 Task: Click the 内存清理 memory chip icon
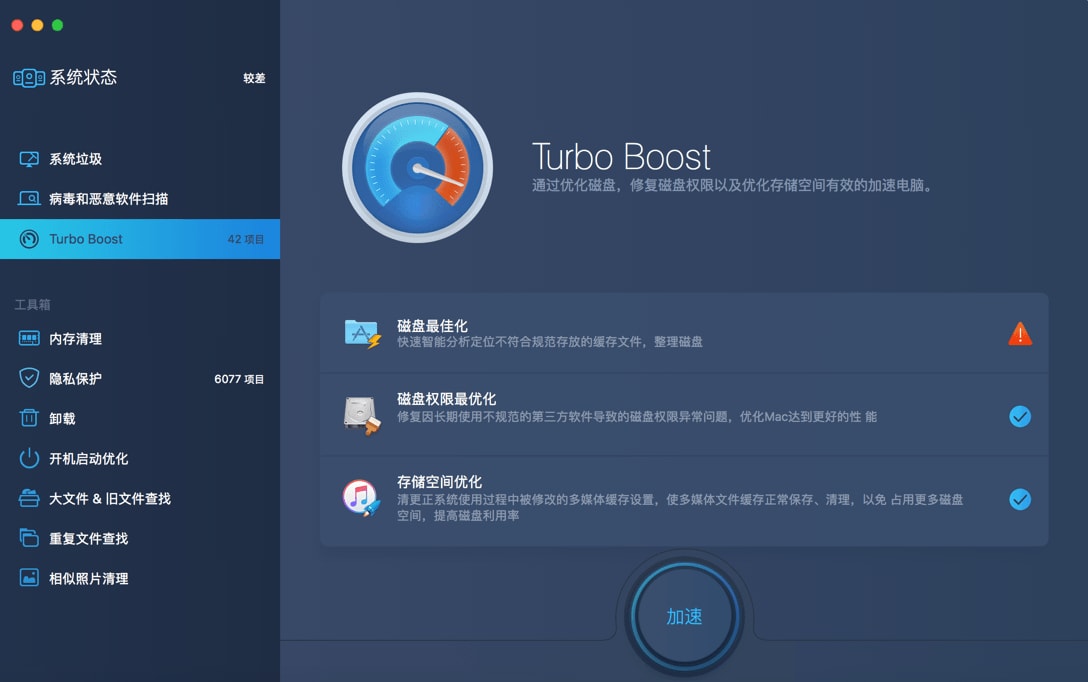click(29, 339)
